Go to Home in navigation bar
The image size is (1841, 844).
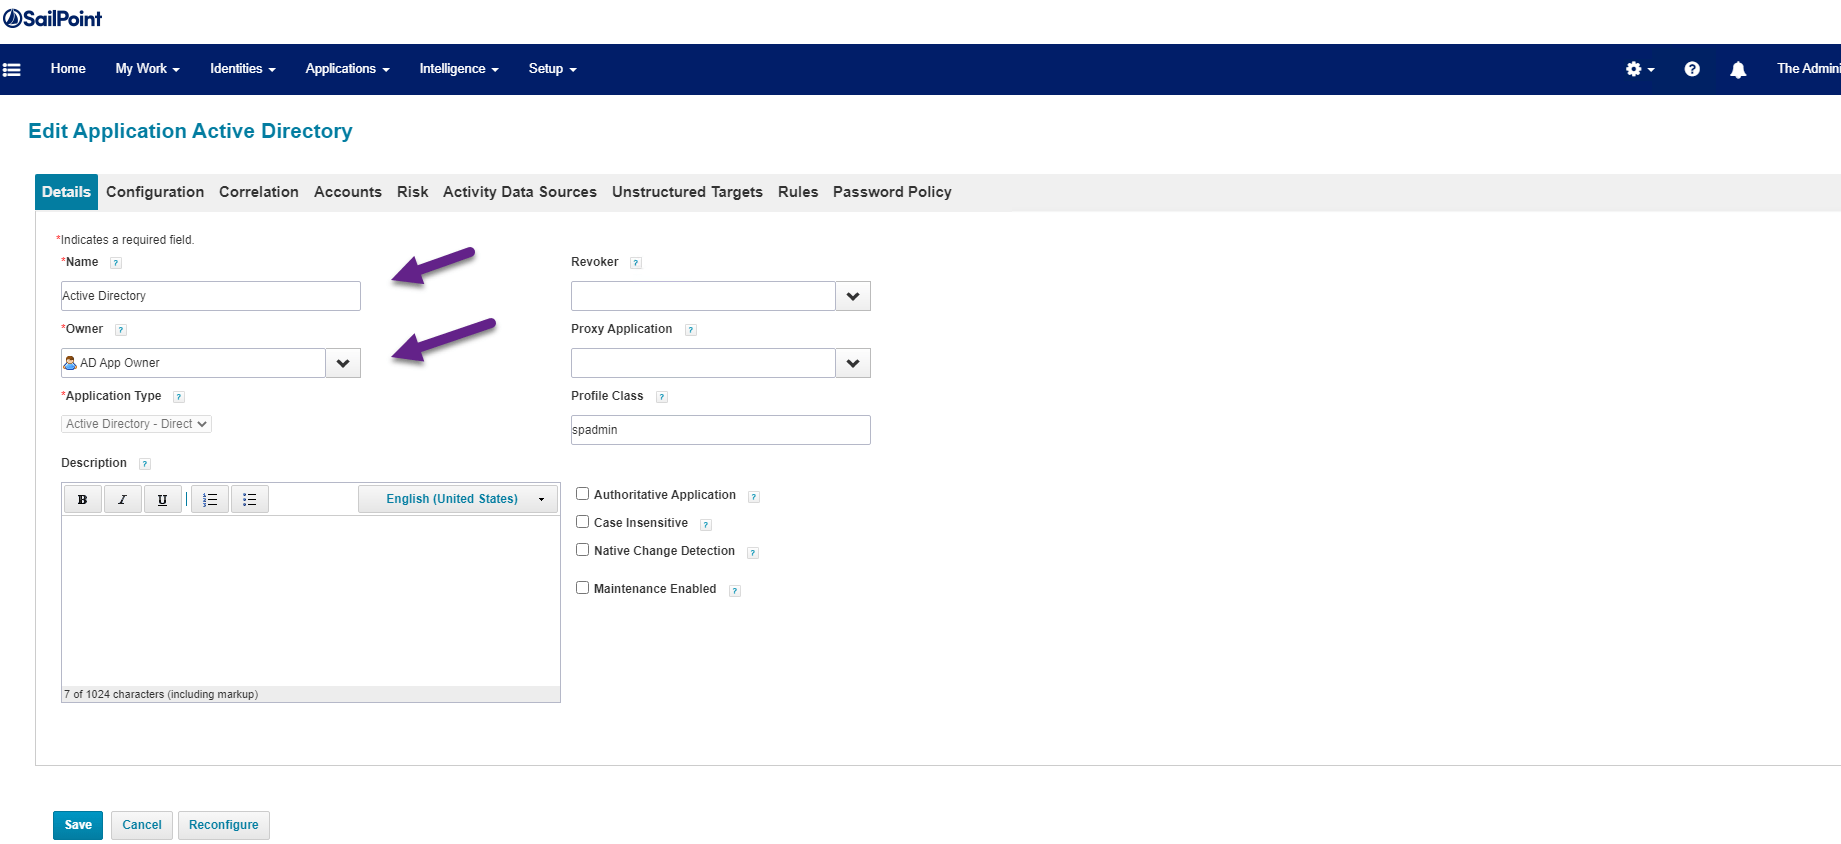(x=68, y=69)
